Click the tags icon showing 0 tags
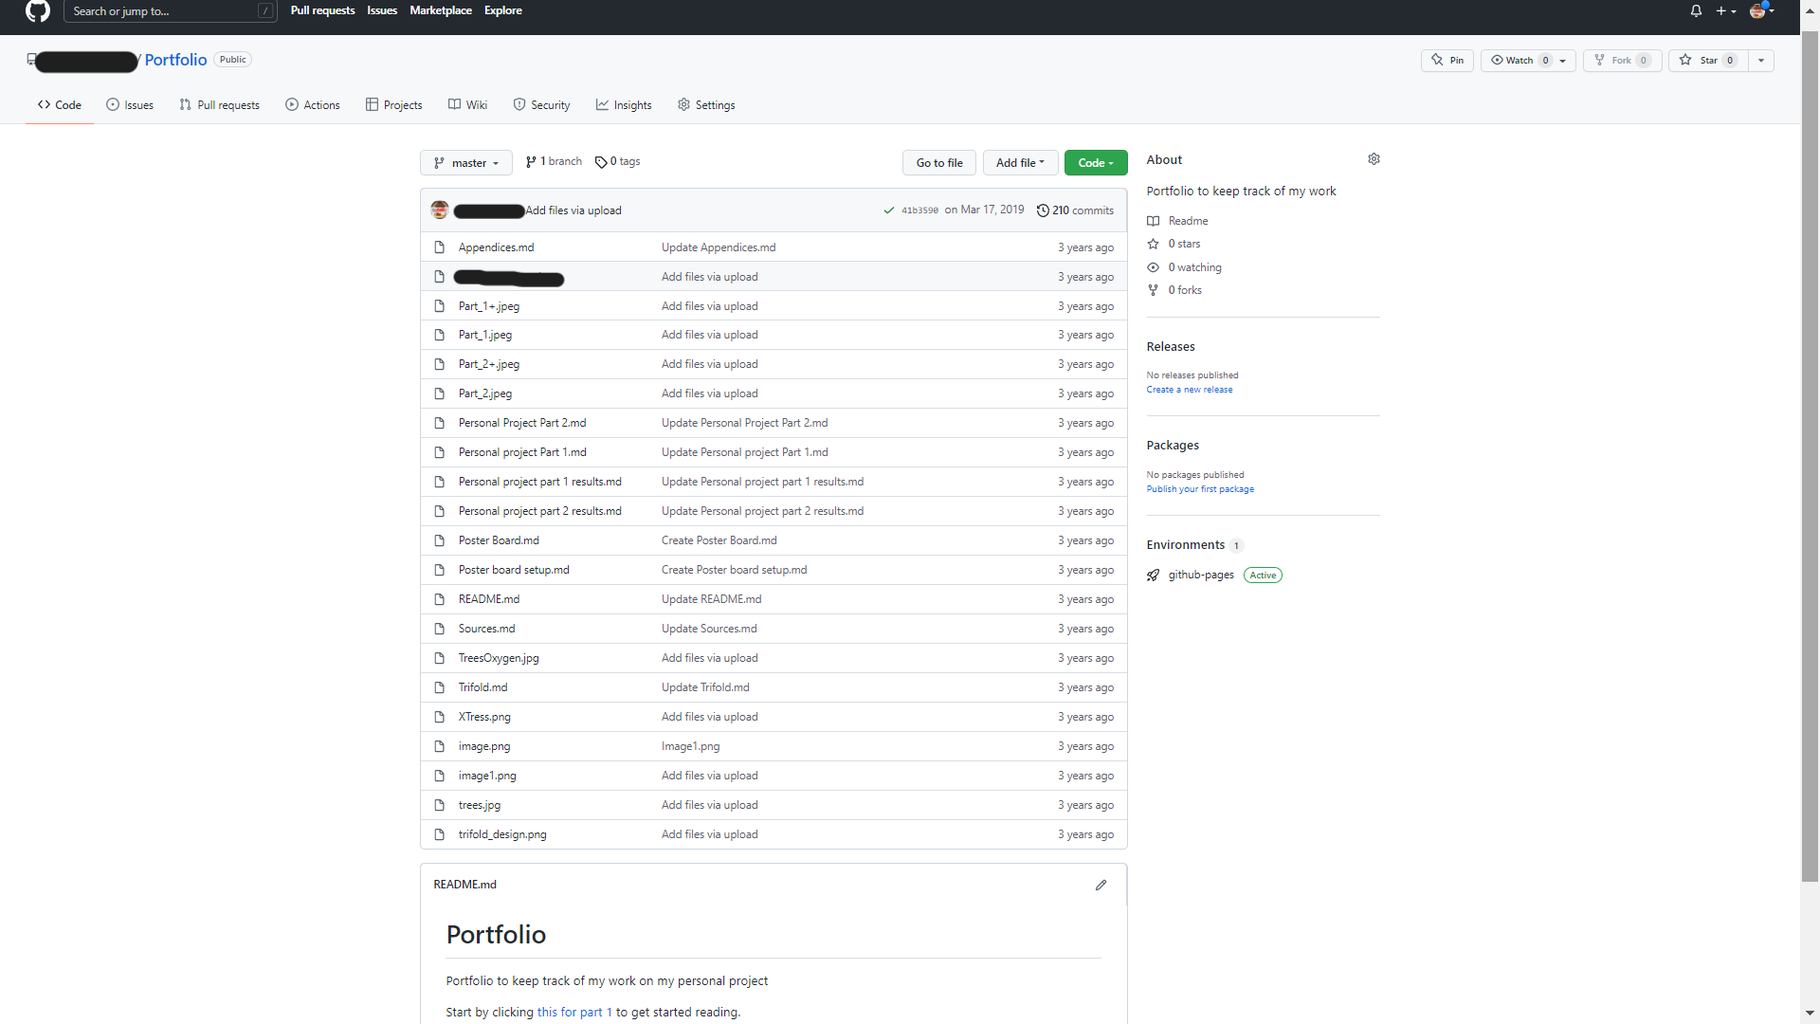Screen dimensions: 1820x1024 601,161
